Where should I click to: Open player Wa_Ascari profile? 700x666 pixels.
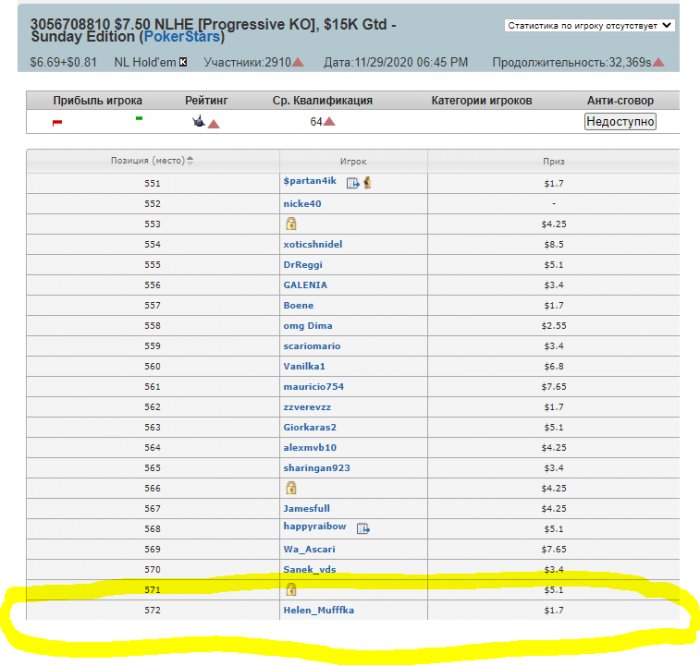pos(309,549)
